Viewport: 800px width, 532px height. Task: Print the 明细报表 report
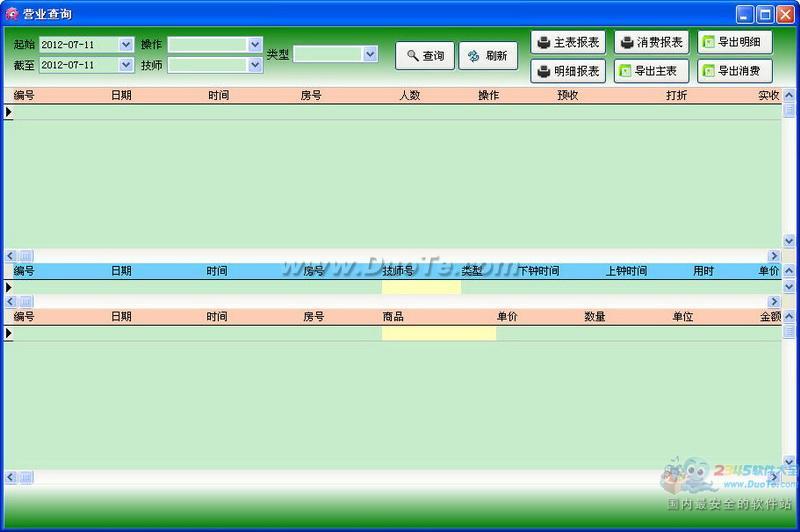coord(568,72)
